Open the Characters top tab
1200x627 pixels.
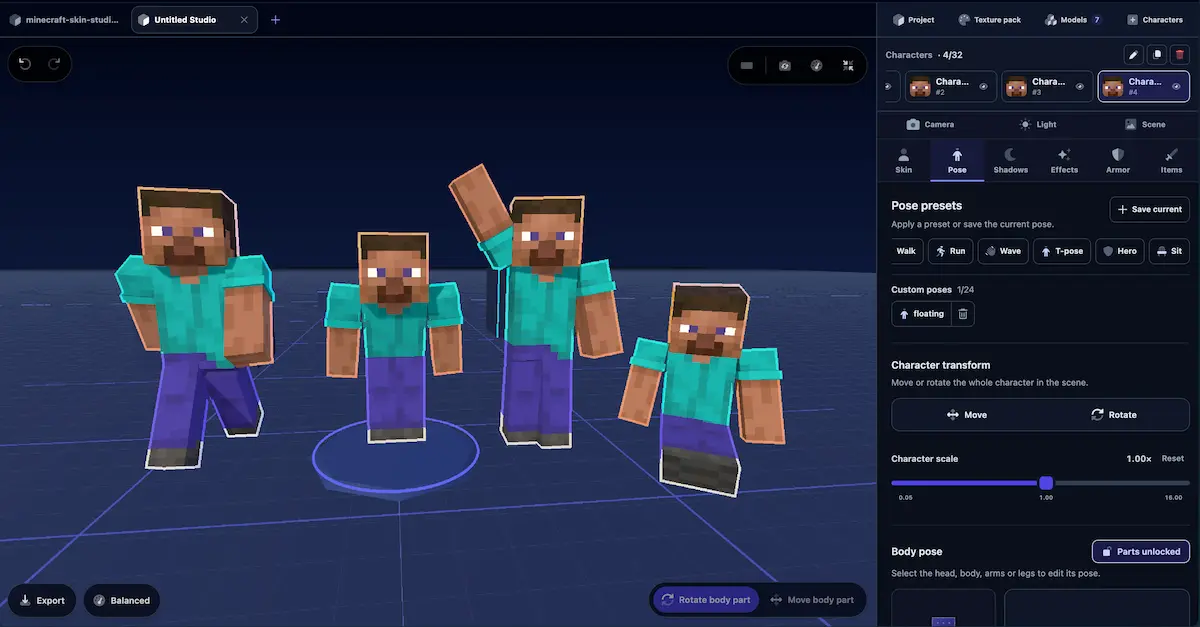tap(1154, 20)
